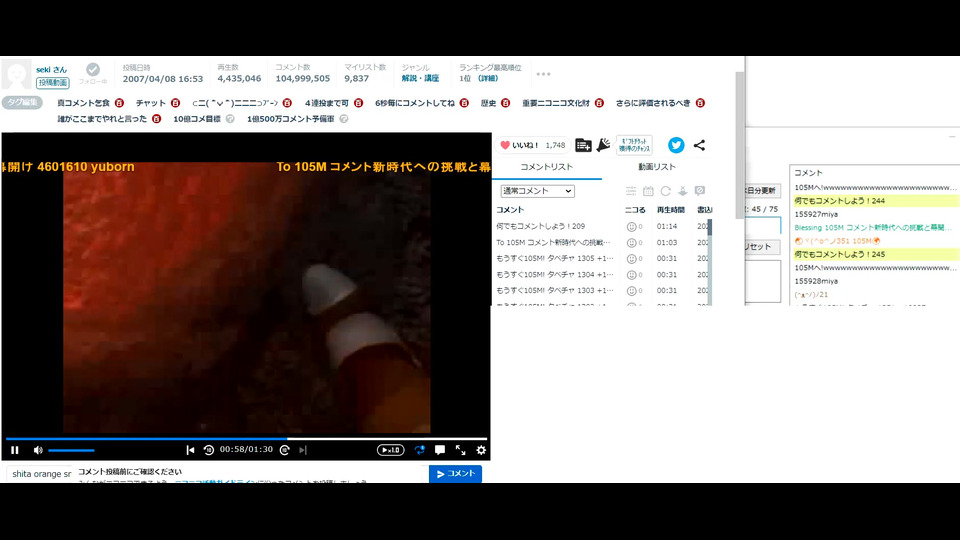Open gift ticket chance banner

tap(634, 145)
